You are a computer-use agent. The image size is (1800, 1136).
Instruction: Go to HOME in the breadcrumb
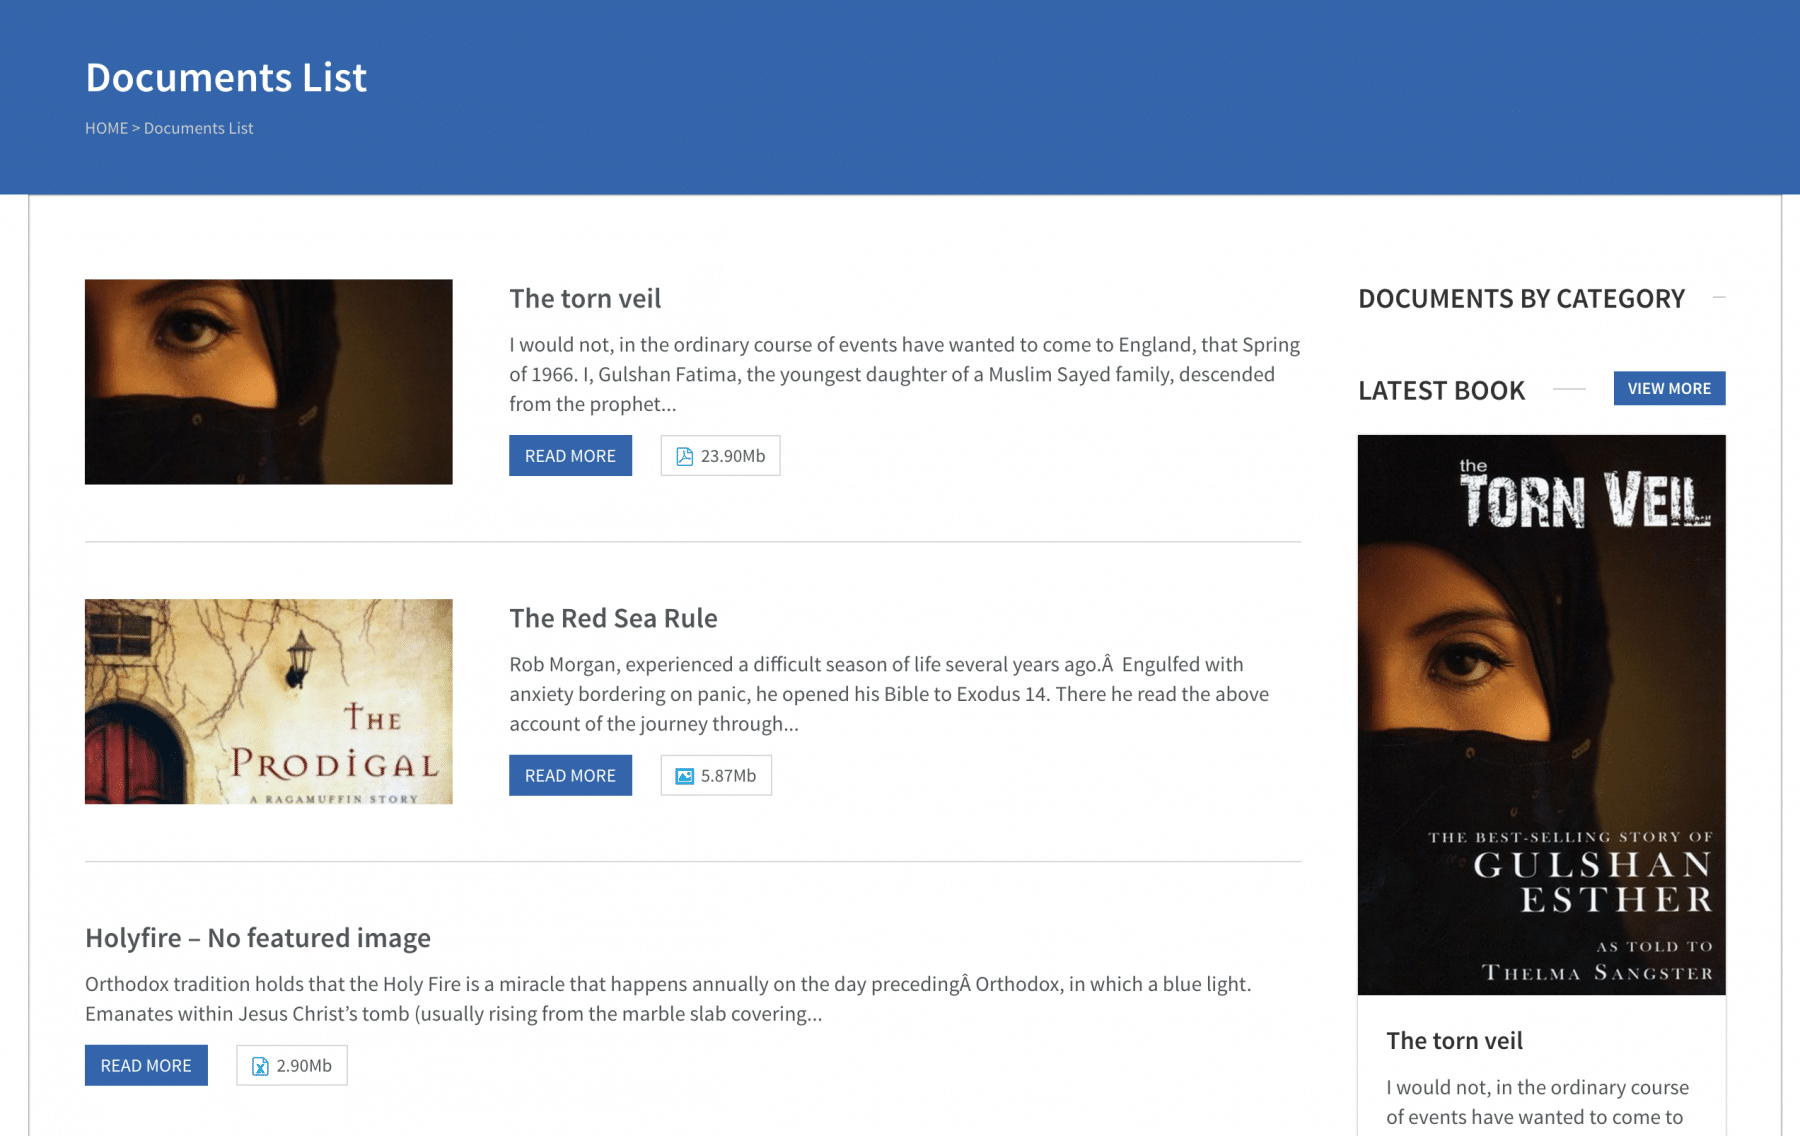[x=106, y=128]
